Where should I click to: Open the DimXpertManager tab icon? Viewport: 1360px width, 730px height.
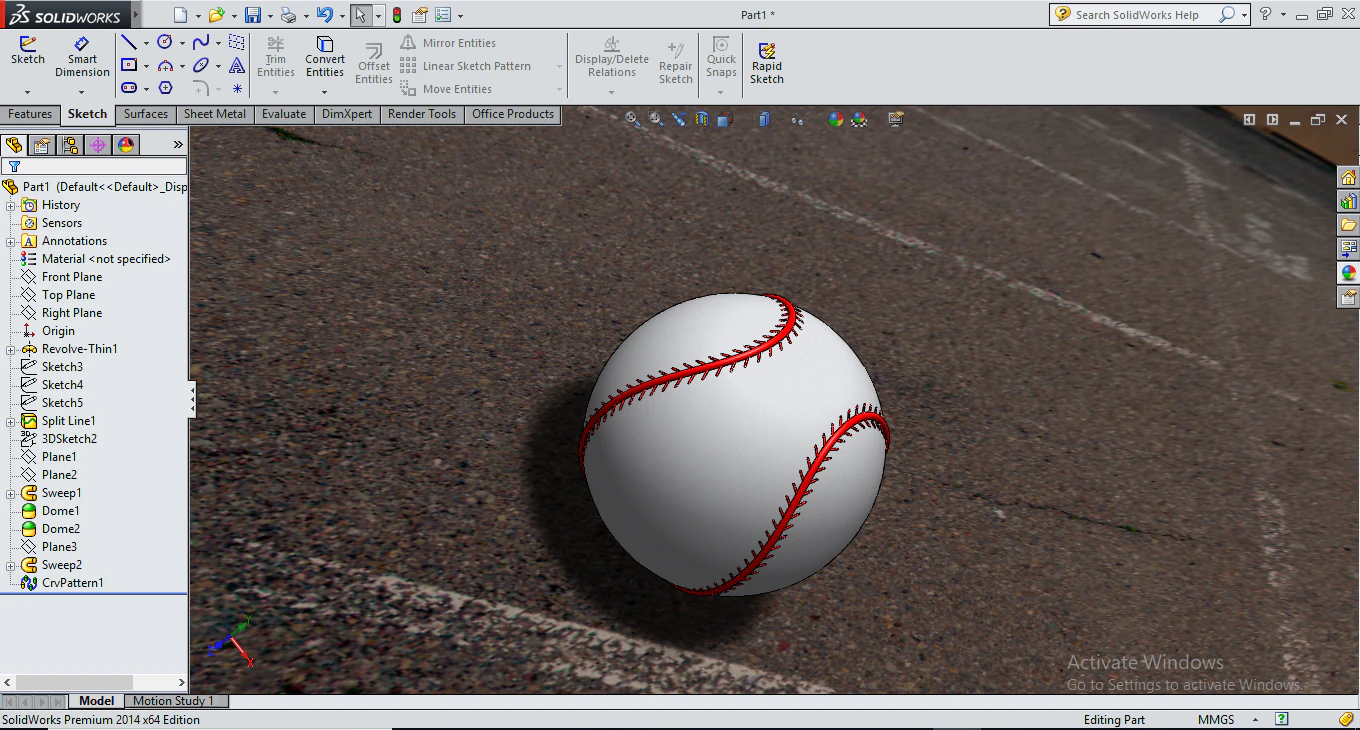(x=98, y=145)
